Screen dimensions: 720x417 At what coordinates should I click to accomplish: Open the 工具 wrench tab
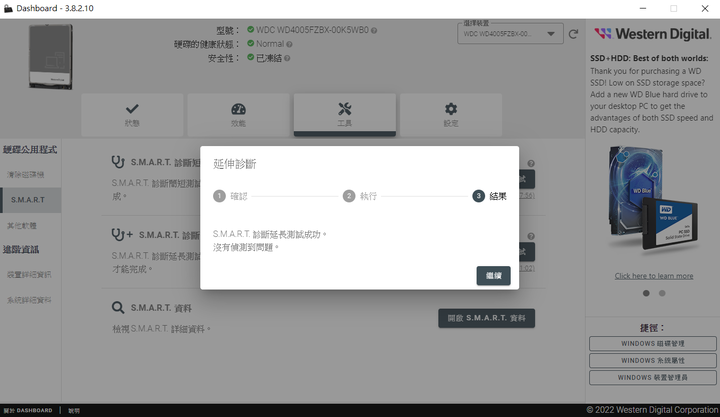pos(345,115)
